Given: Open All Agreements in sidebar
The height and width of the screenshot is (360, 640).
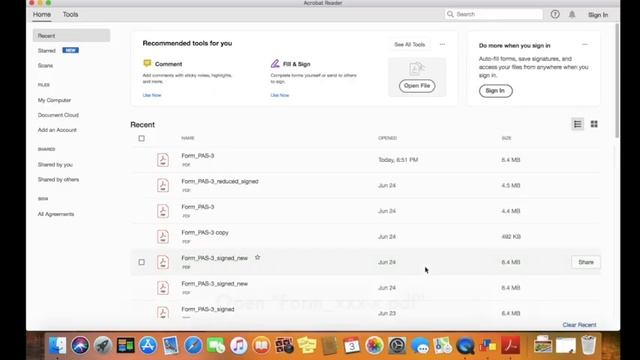Looking at the screenshot, I should (56, 214).
